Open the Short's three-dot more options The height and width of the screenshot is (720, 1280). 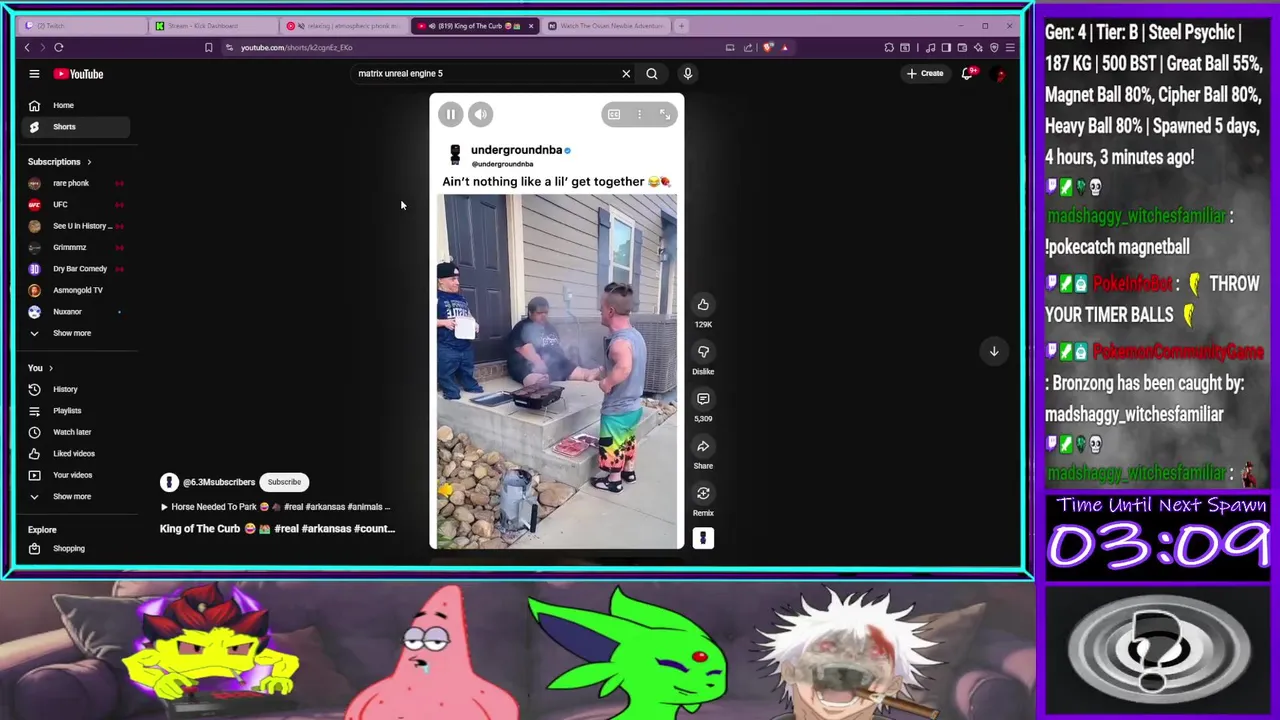tap(640, 115)
